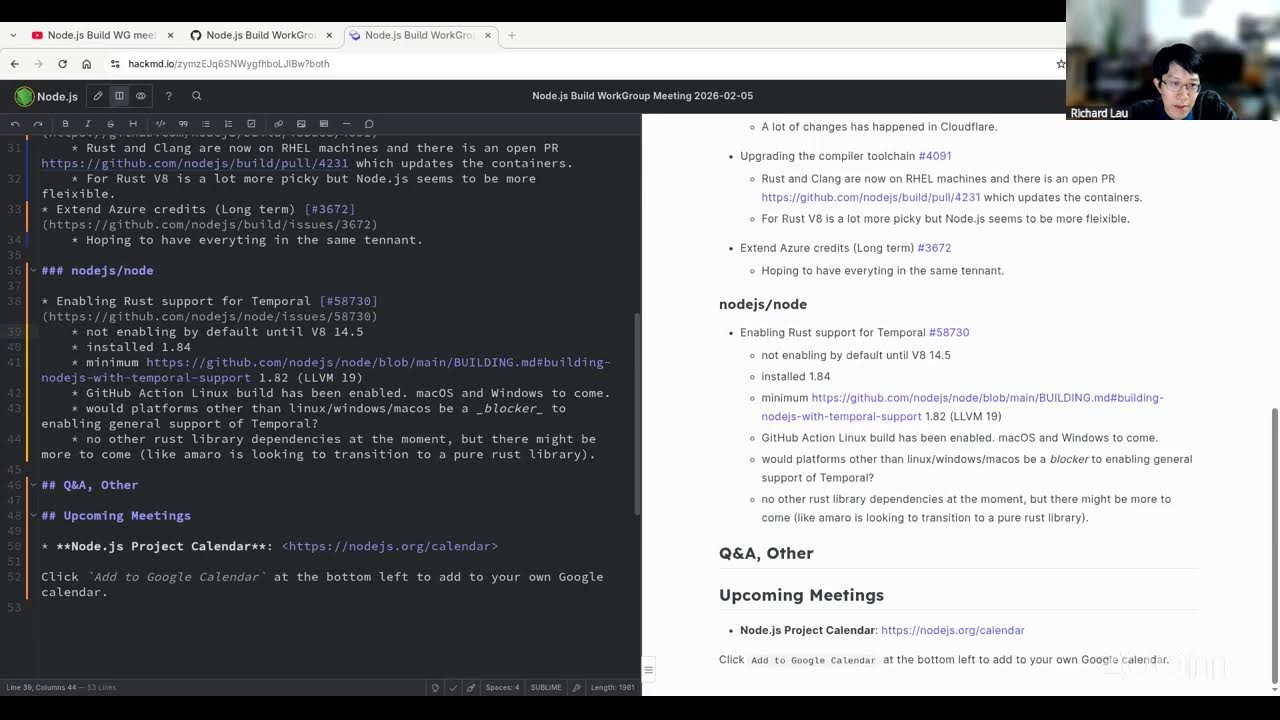Click Length: 1981 in status bar
The height and width of the screenshot is (720, 1280).
click(x=612, y=688)
